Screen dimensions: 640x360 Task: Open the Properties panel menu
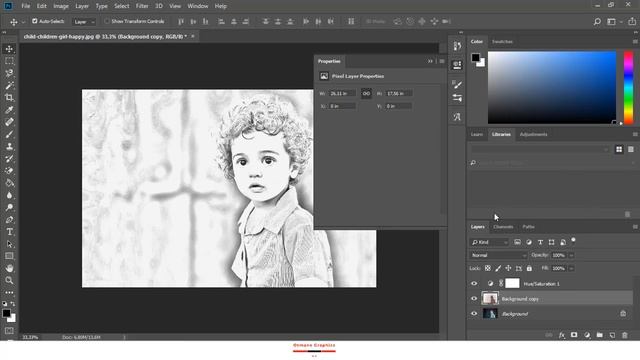[x=442, y=61]
